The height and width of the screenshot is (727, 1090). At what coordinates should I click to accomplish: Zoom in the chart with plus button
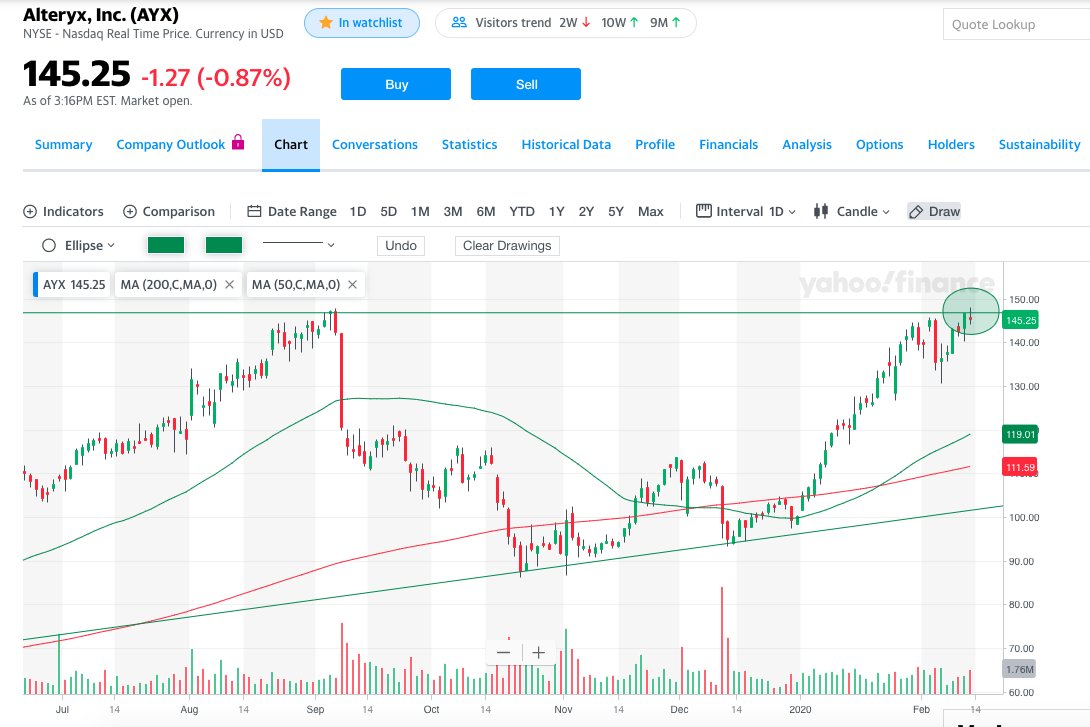(x=539, y=653)
